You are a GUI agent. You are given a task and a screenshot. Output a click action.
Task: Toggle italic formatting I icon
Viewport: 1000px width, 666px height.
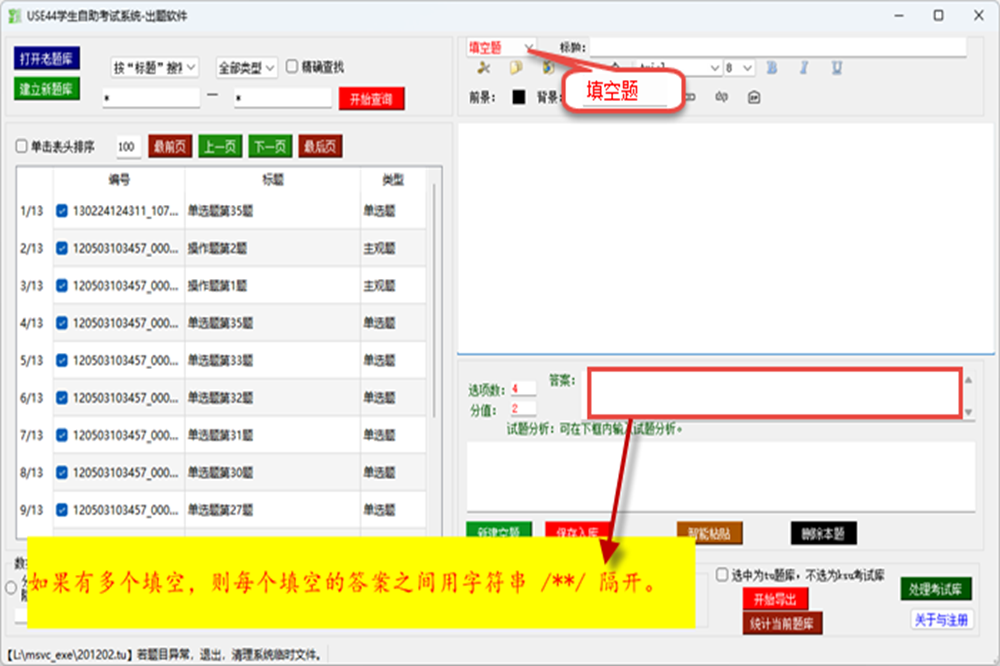(x=804, y=68)
